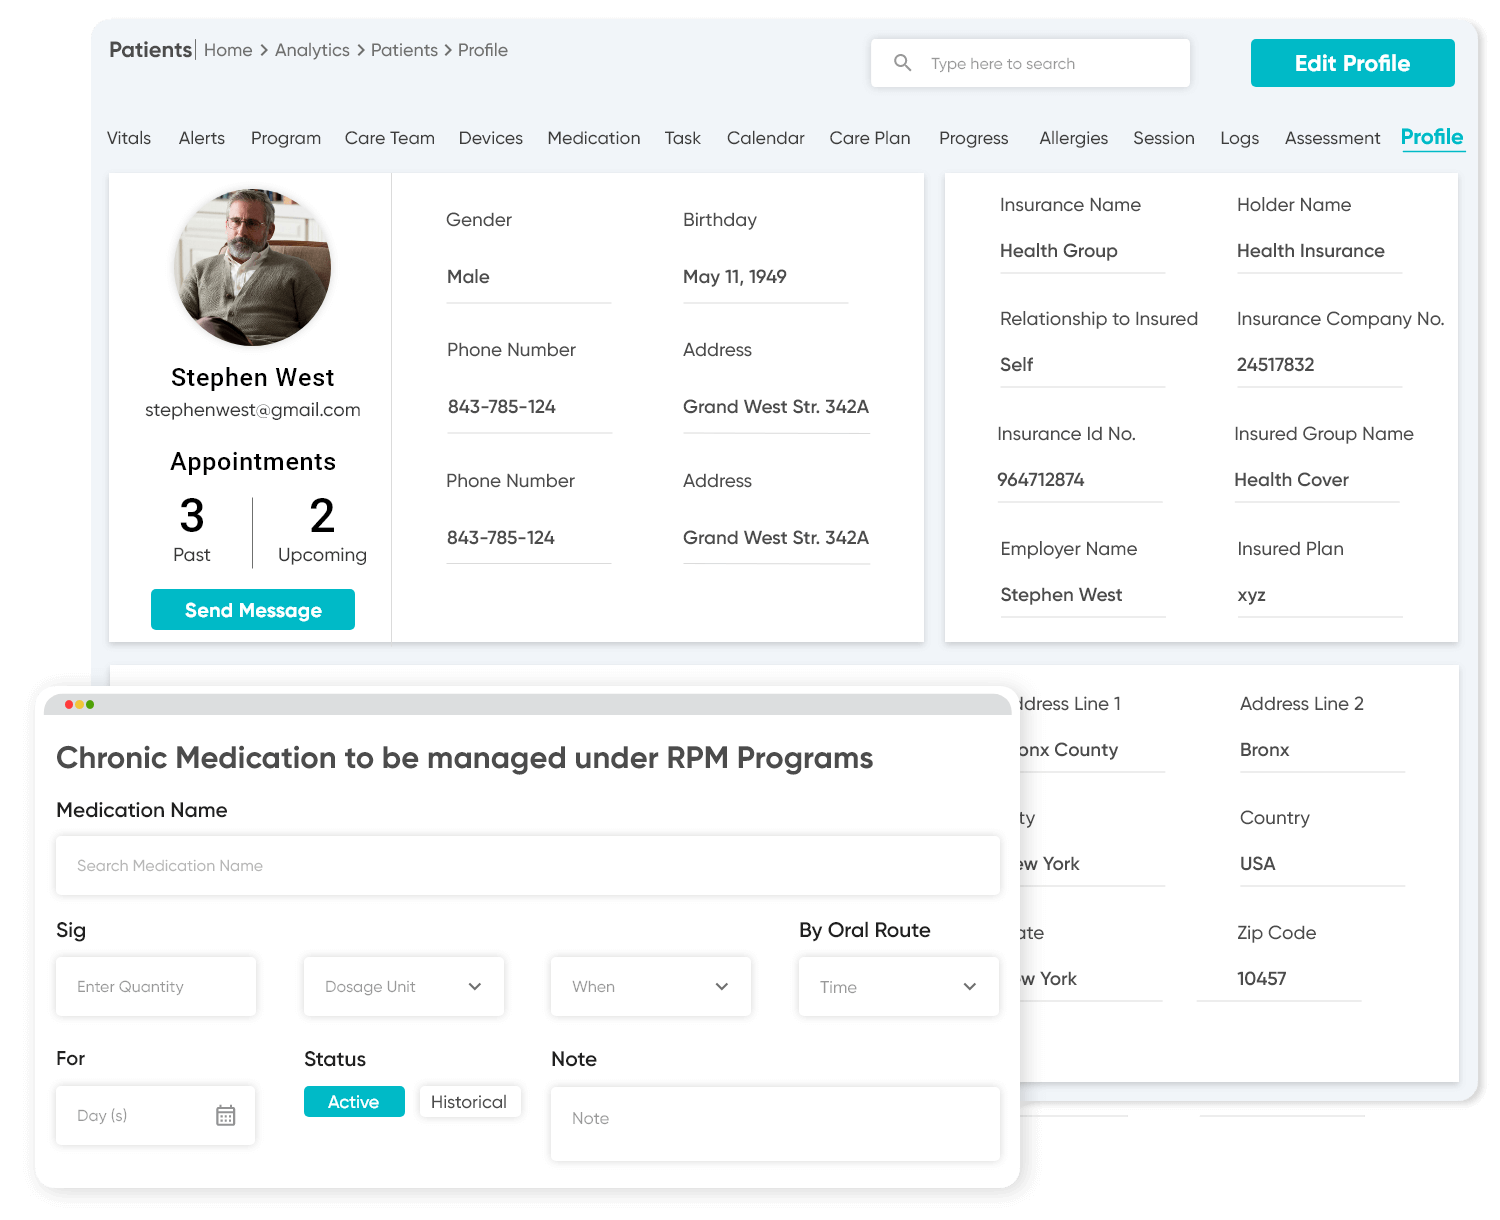Screen dimensions: 1500x1220
Task: Set medication status to Active
Action: (354, 1101)
